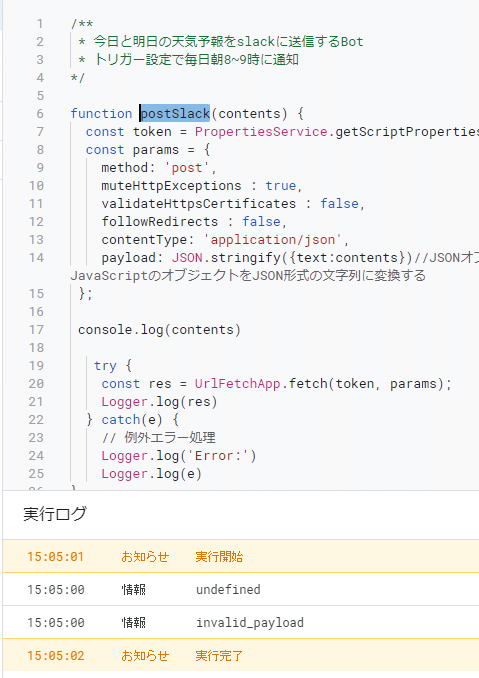Screen dimensions: 479x678
Task: Select the highlighted postSlack function name
Action: pyautogui.click(x=175, y=114)
